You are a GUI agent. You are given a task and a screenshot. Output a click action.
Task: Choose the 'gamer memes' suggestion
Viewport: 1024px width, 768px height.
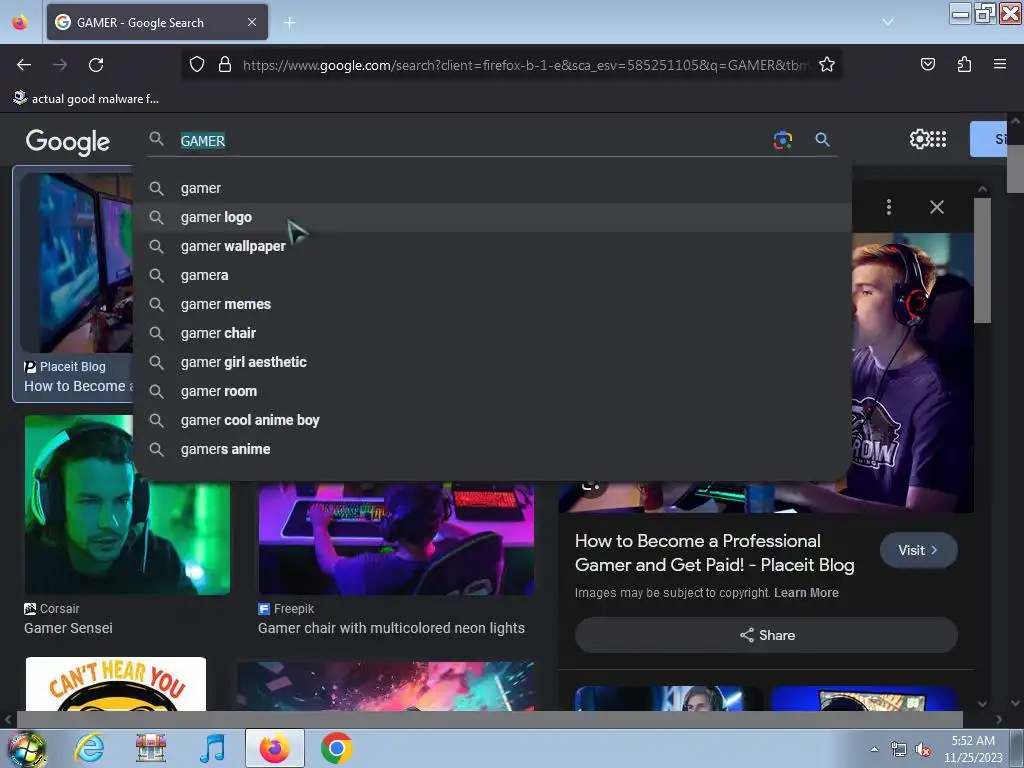tap(492, 304)
